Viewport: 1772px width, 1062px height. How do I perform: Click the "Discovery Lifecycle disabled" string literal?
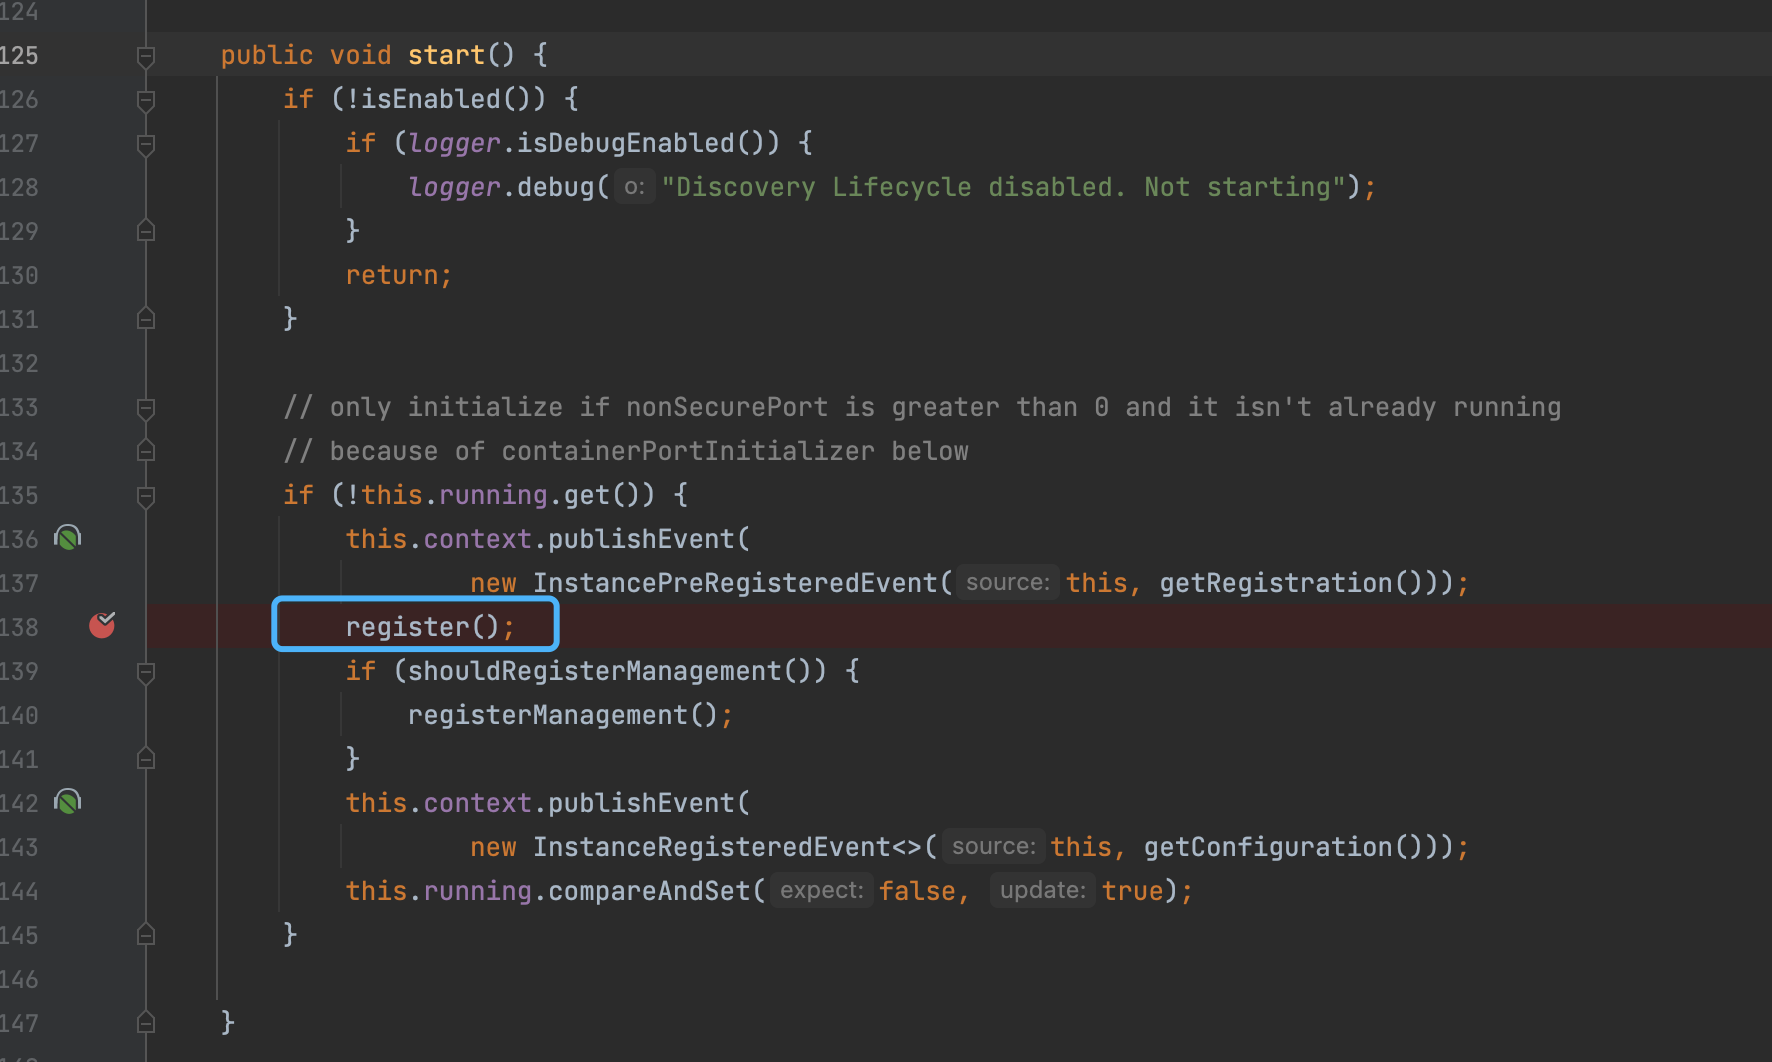pos(1003,187)
